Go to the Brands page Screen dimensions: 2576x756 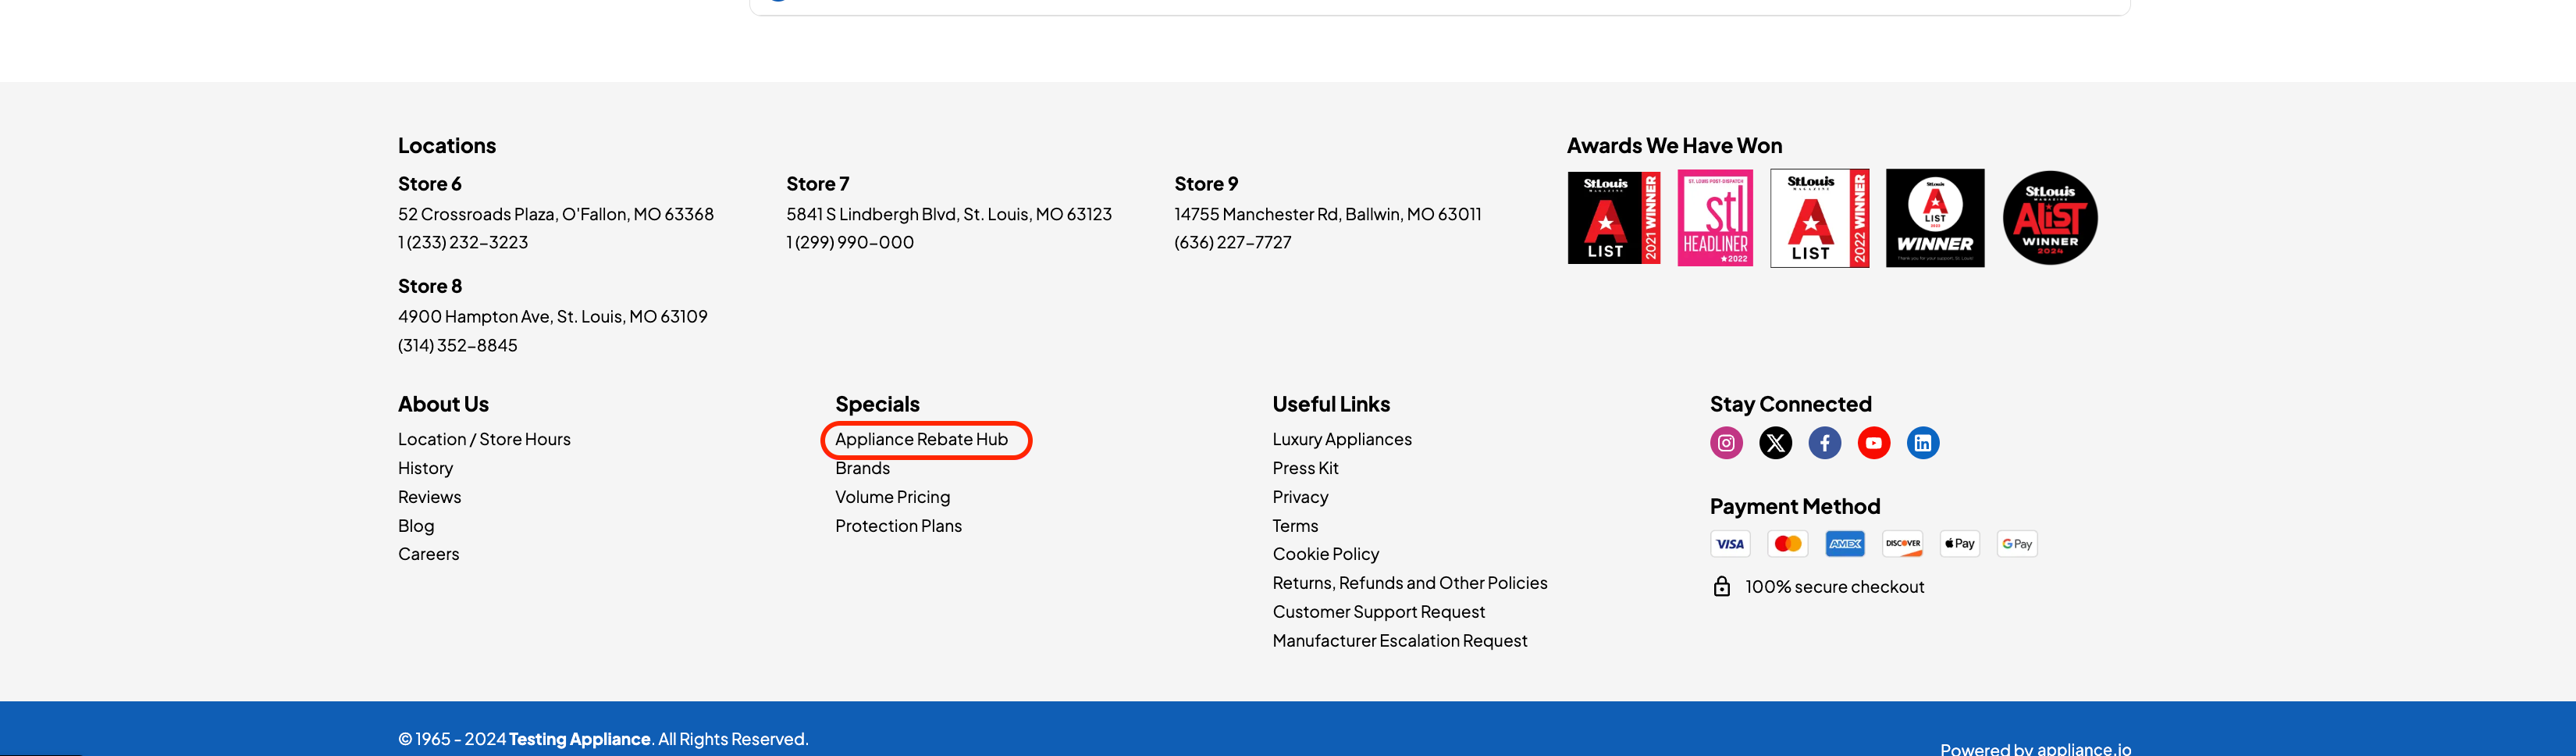(x=862, y=468)
